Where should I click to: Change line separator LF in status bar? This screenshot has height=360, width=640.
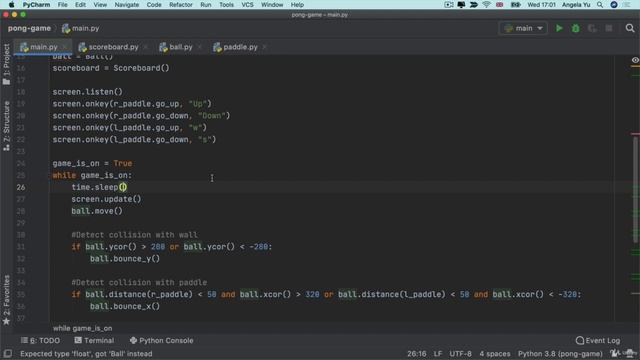click(438, 354)
